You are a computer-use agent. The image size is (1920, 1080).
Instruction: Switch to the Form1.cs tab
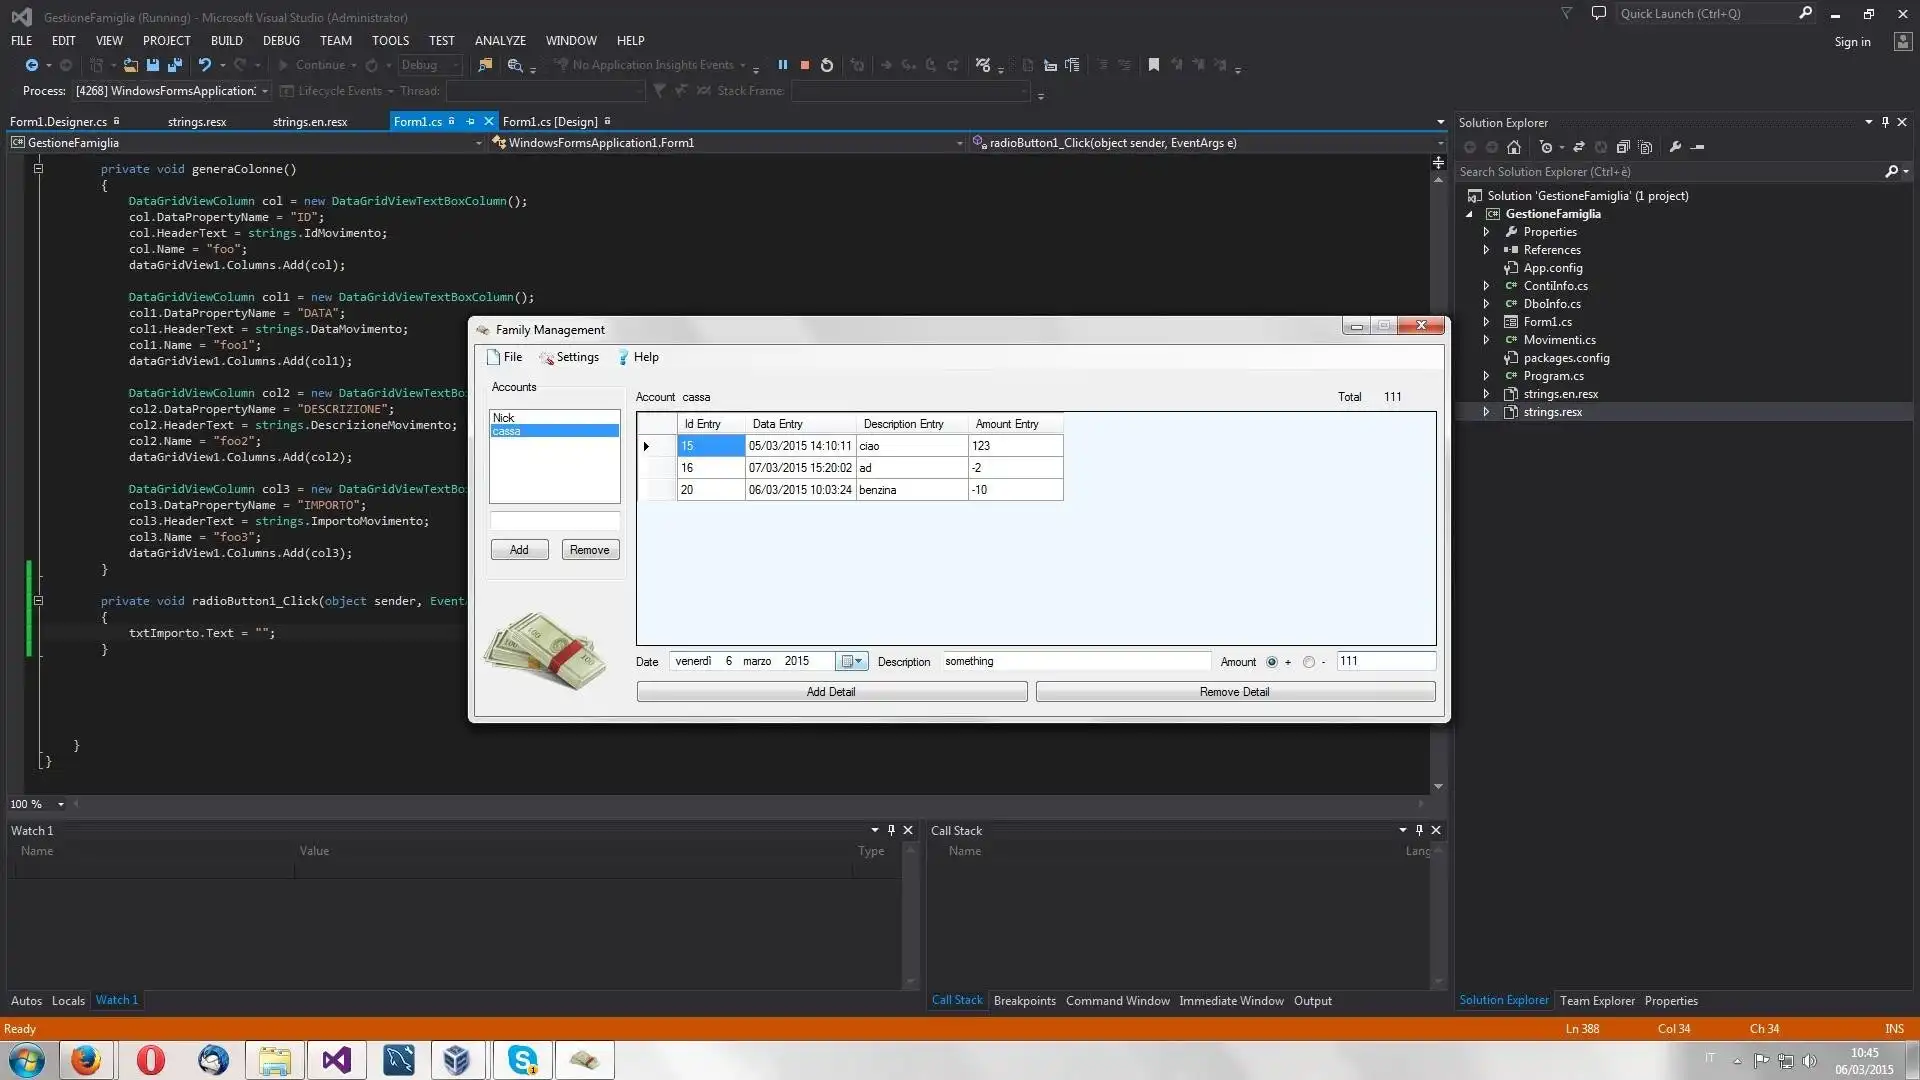coord(417,121)
